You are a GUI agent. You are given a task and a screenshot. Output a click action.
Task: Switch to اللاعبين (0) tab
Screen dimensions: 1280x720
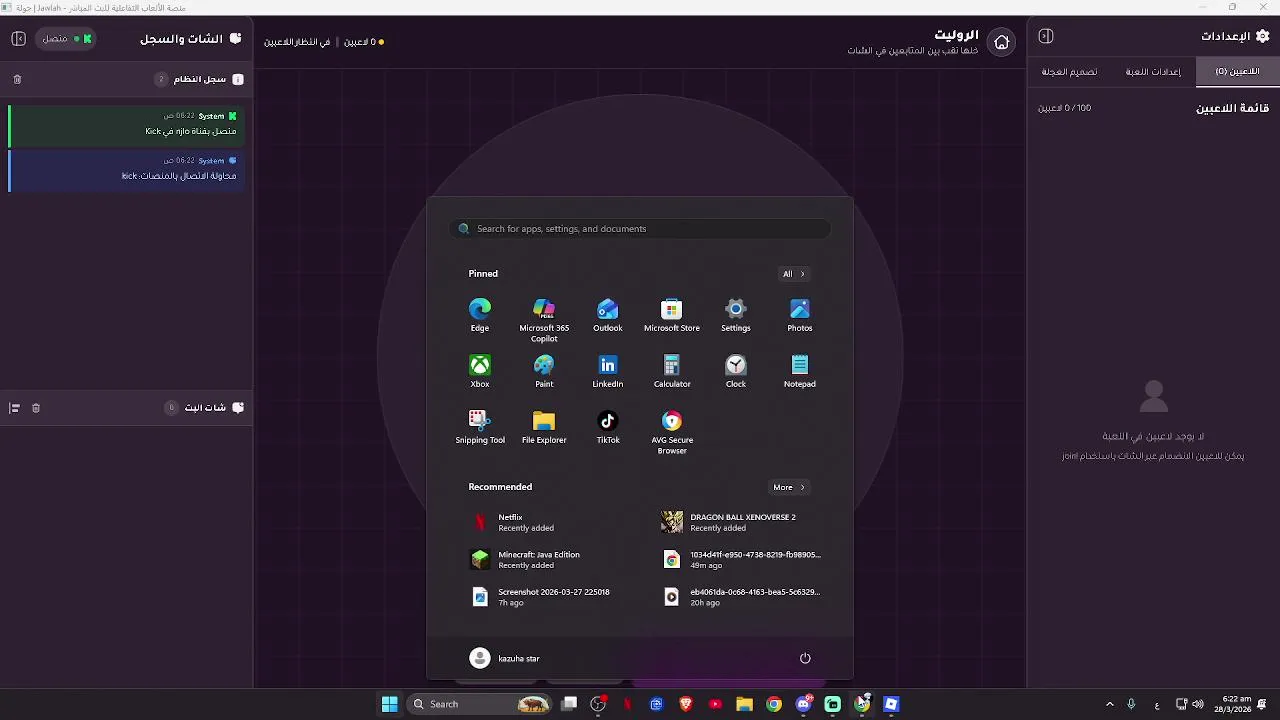pos(1237,72)
